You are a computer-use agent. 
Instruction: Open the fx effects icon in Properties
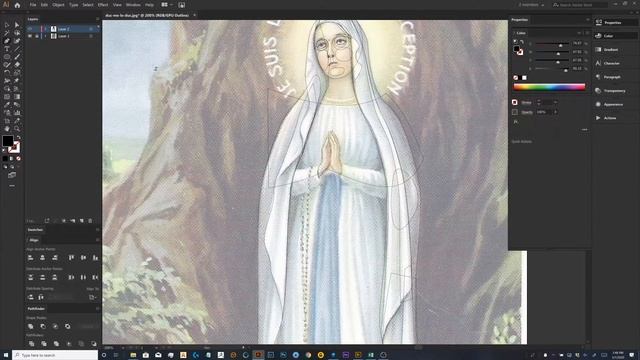[516, 122]
